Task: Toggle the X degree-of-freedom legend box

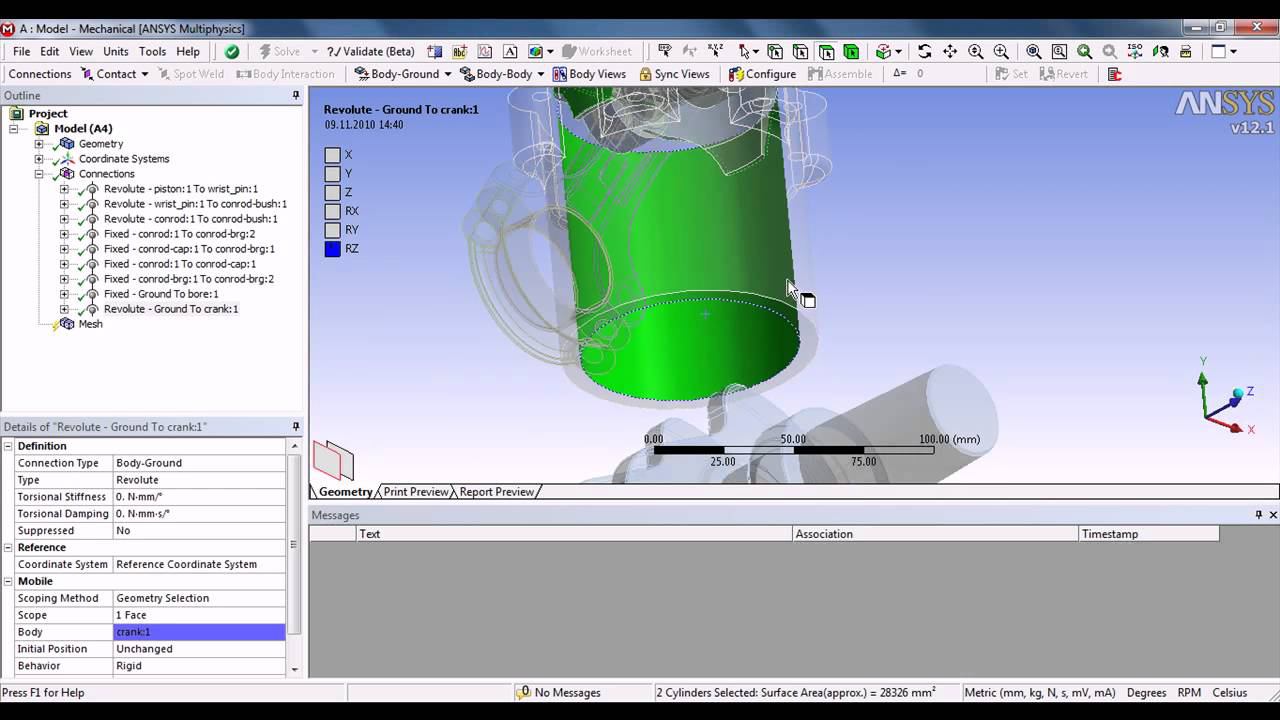Action: (x=332, y=155)
